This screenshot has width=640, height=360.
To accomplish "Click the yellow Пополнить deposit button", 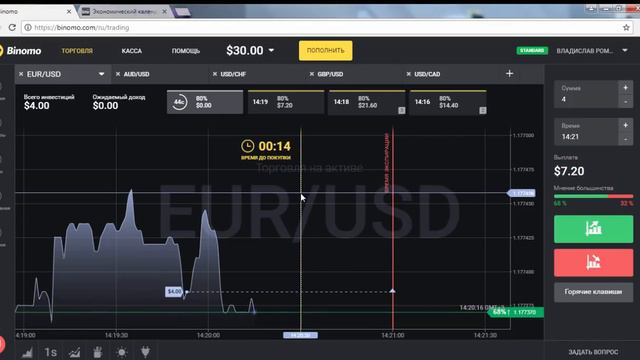I will pos(325,51).
